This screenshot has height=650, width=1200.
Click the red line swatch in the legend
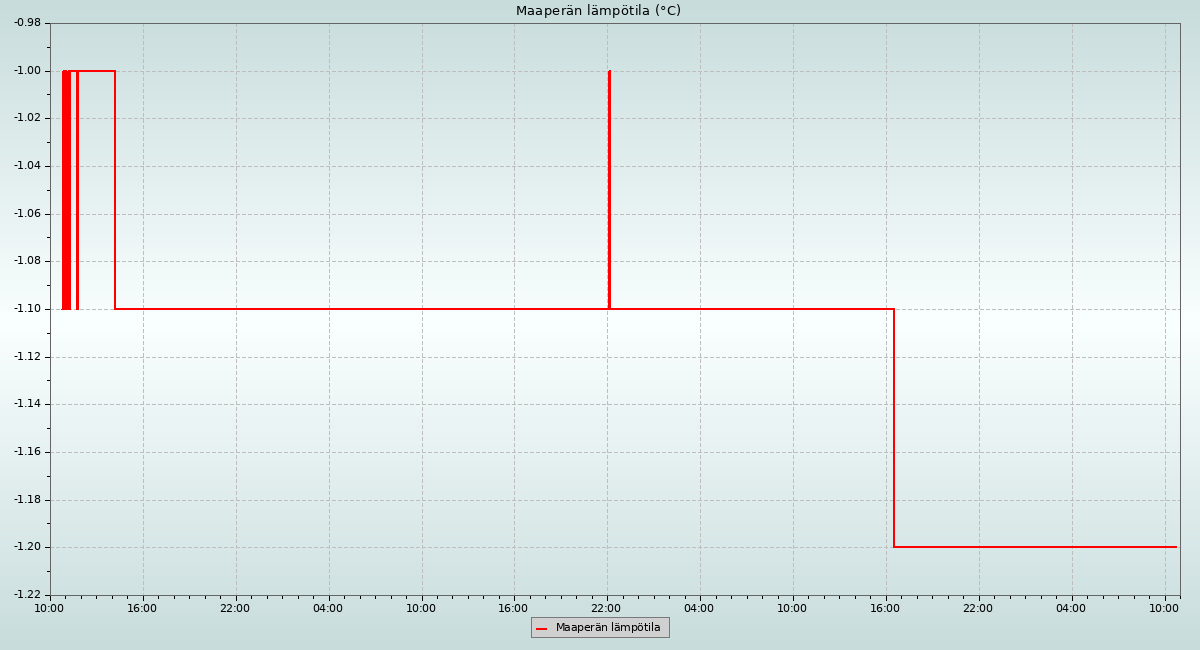pos(542,628)
